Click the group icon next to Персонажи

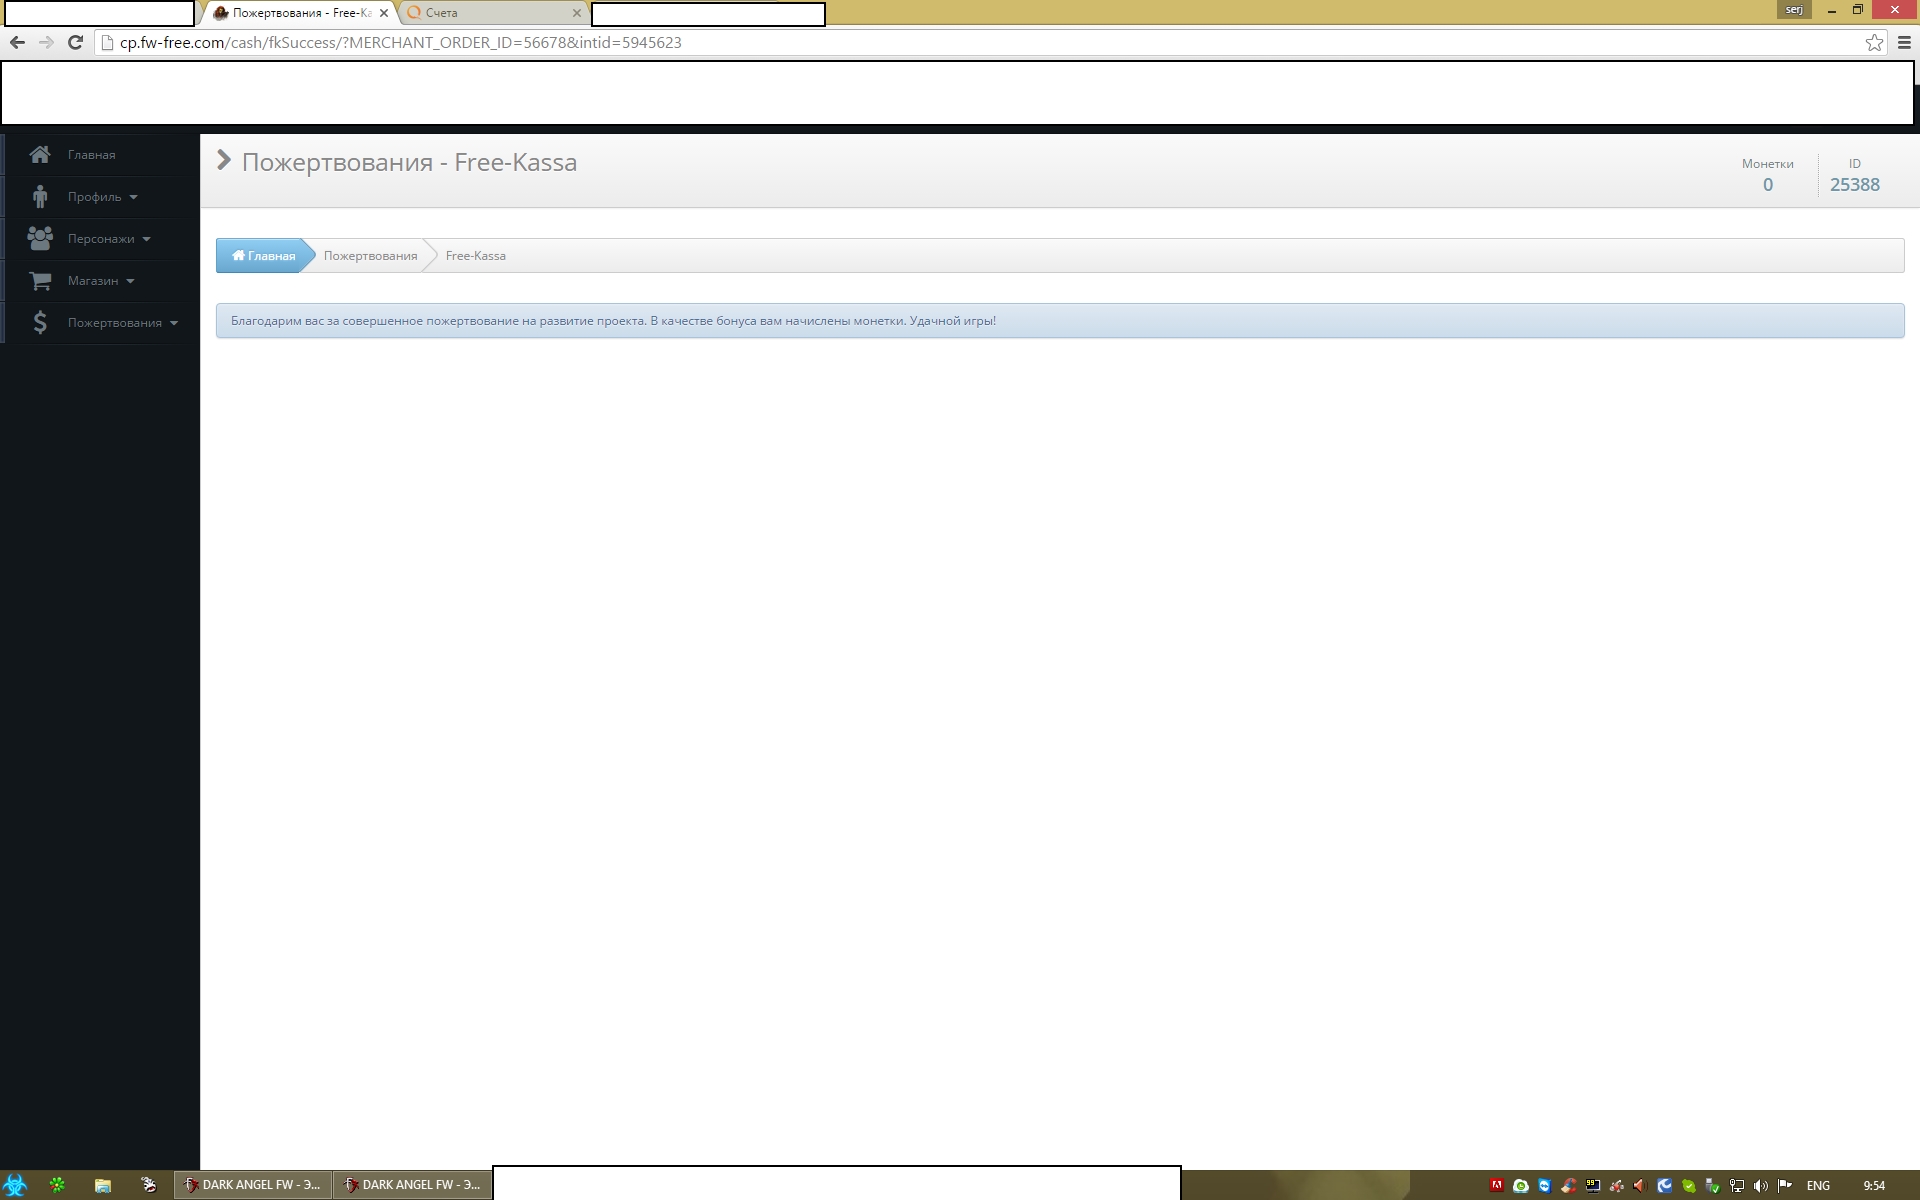point(40,239)
